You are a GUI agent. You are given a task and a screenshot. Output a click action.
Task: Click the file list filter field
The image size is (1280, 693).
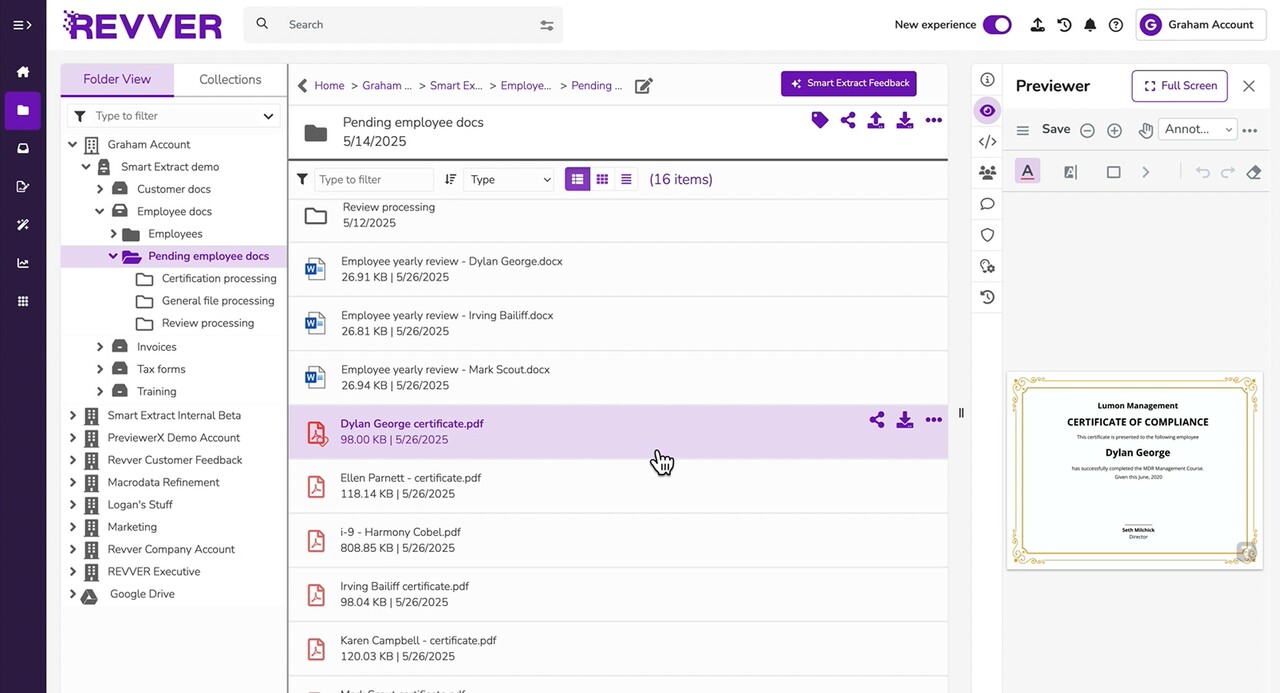(x=374, y=179)
